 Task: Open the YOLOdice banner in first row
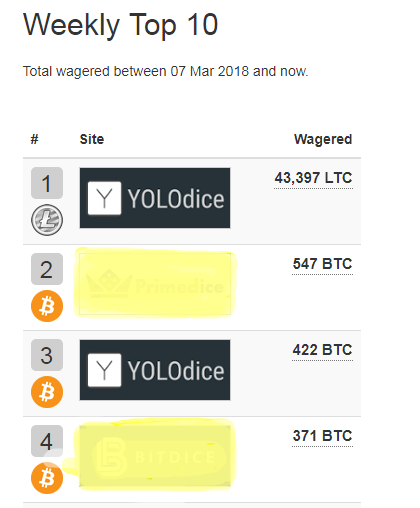155,198
